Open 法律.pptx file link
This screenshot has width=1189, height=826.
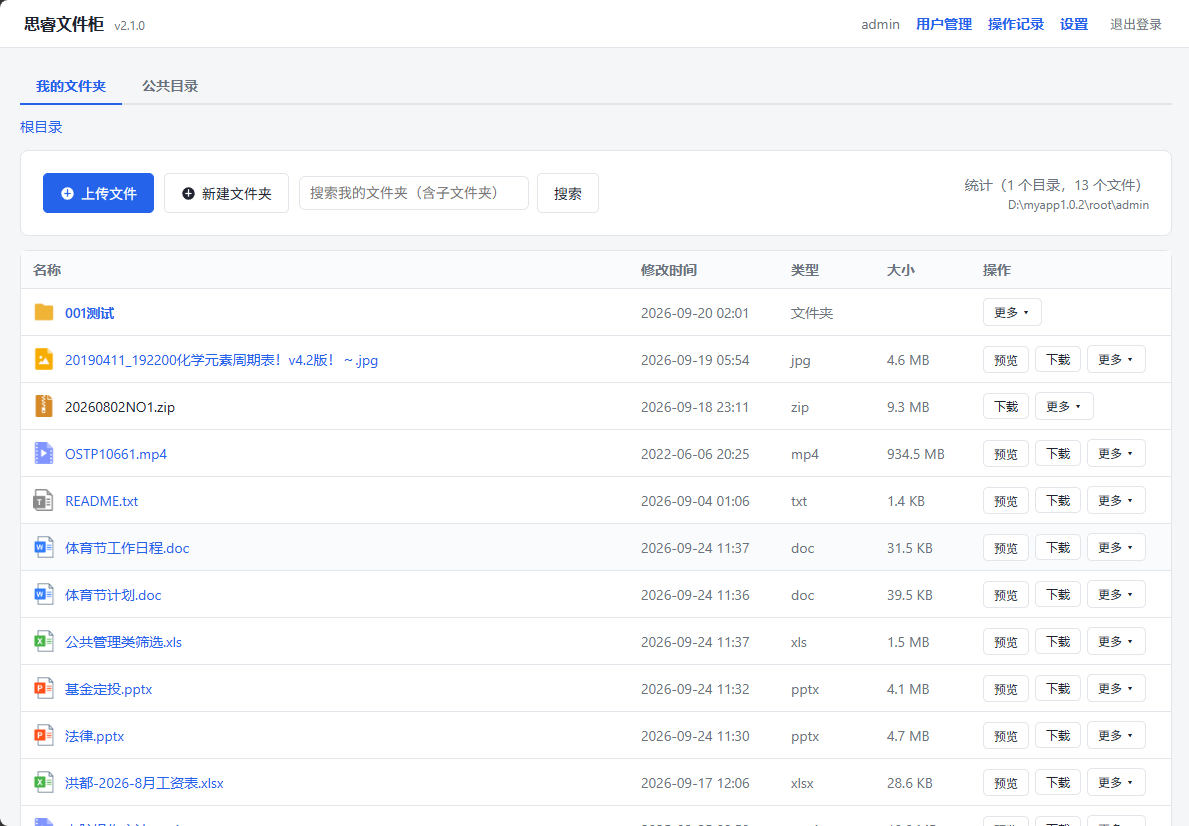pyautogui.click(x=94, y=736)
